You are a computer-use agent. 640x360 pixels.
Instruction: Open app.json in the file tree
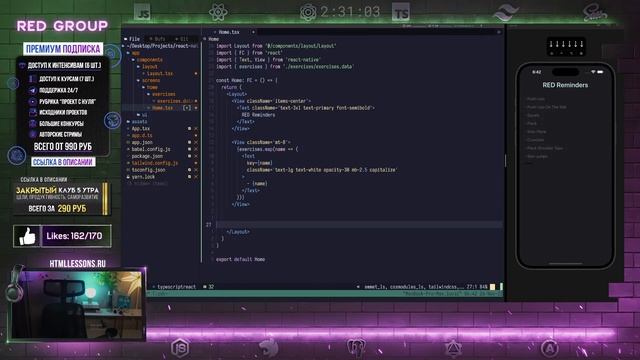click(141, 142)
